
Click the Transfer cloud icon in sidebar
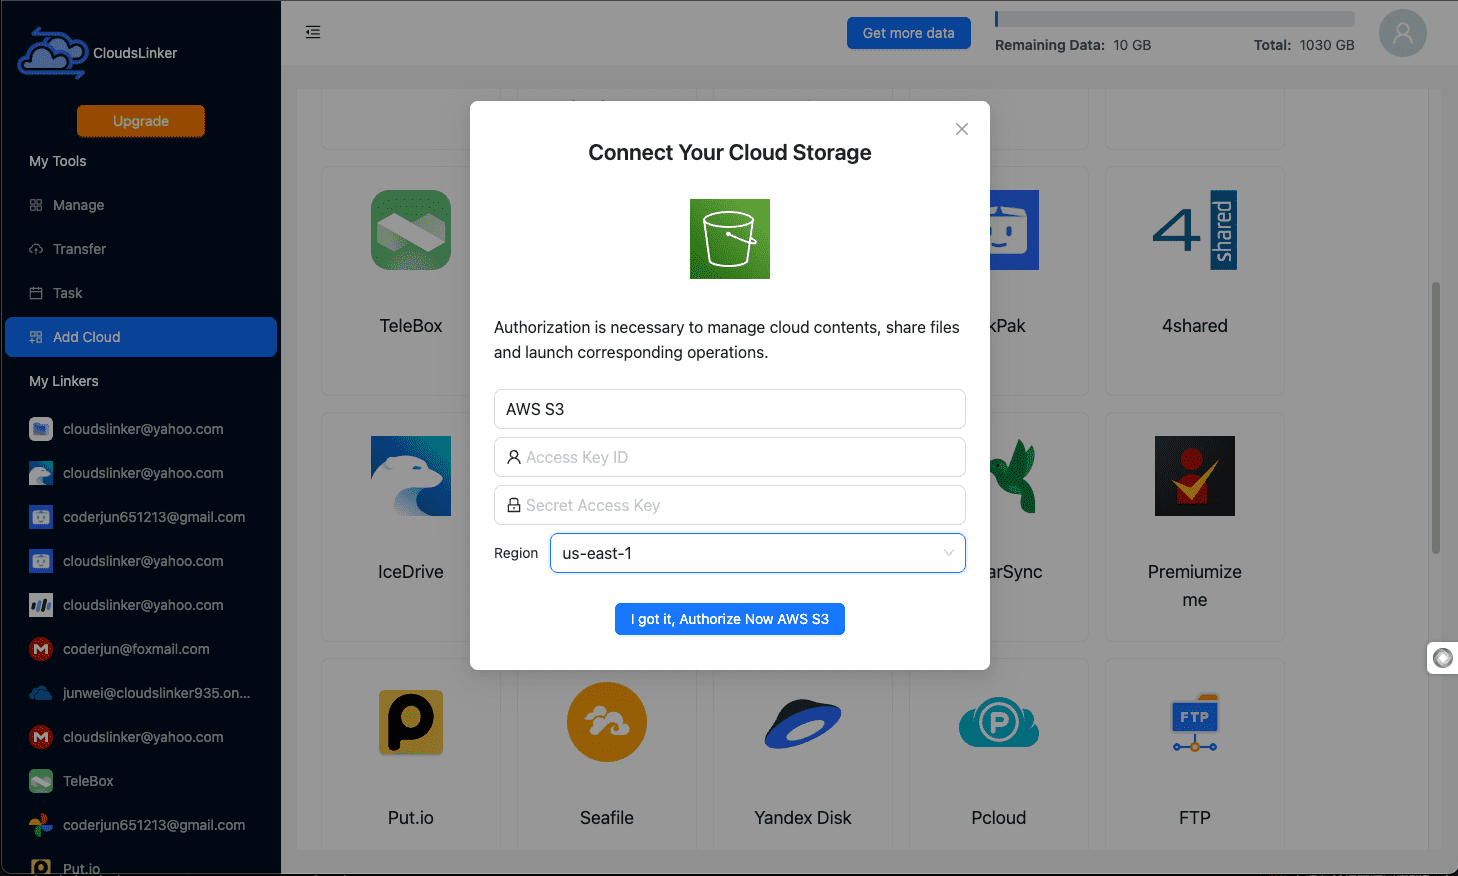tap(36, 249)
